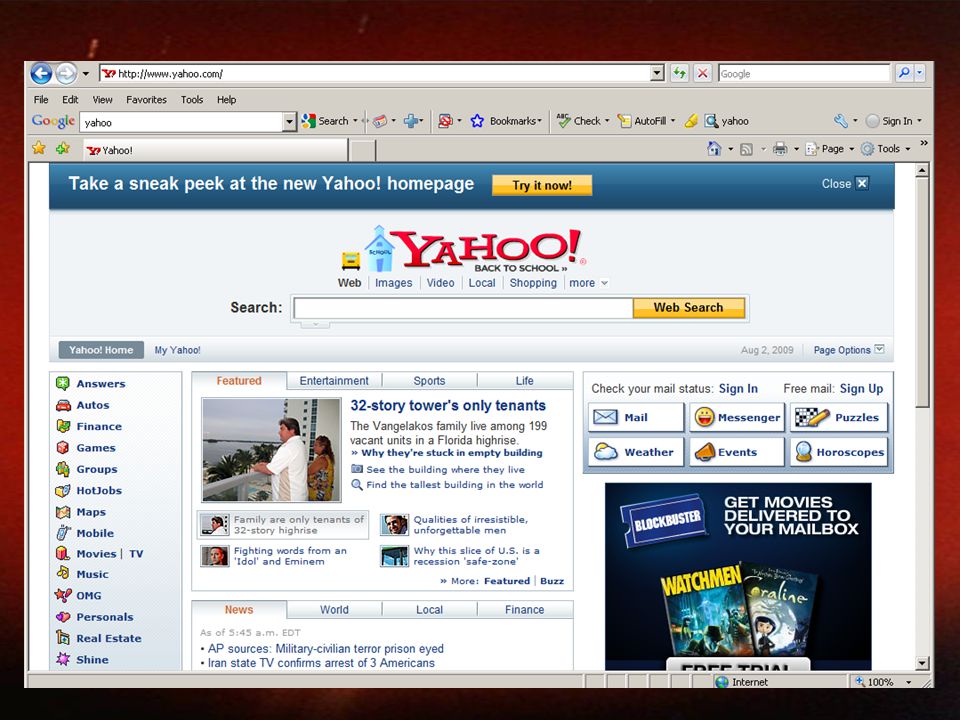This screenshot has height=720, width=960.
Task: Click the Try it now! button
Action: (542, 186)
